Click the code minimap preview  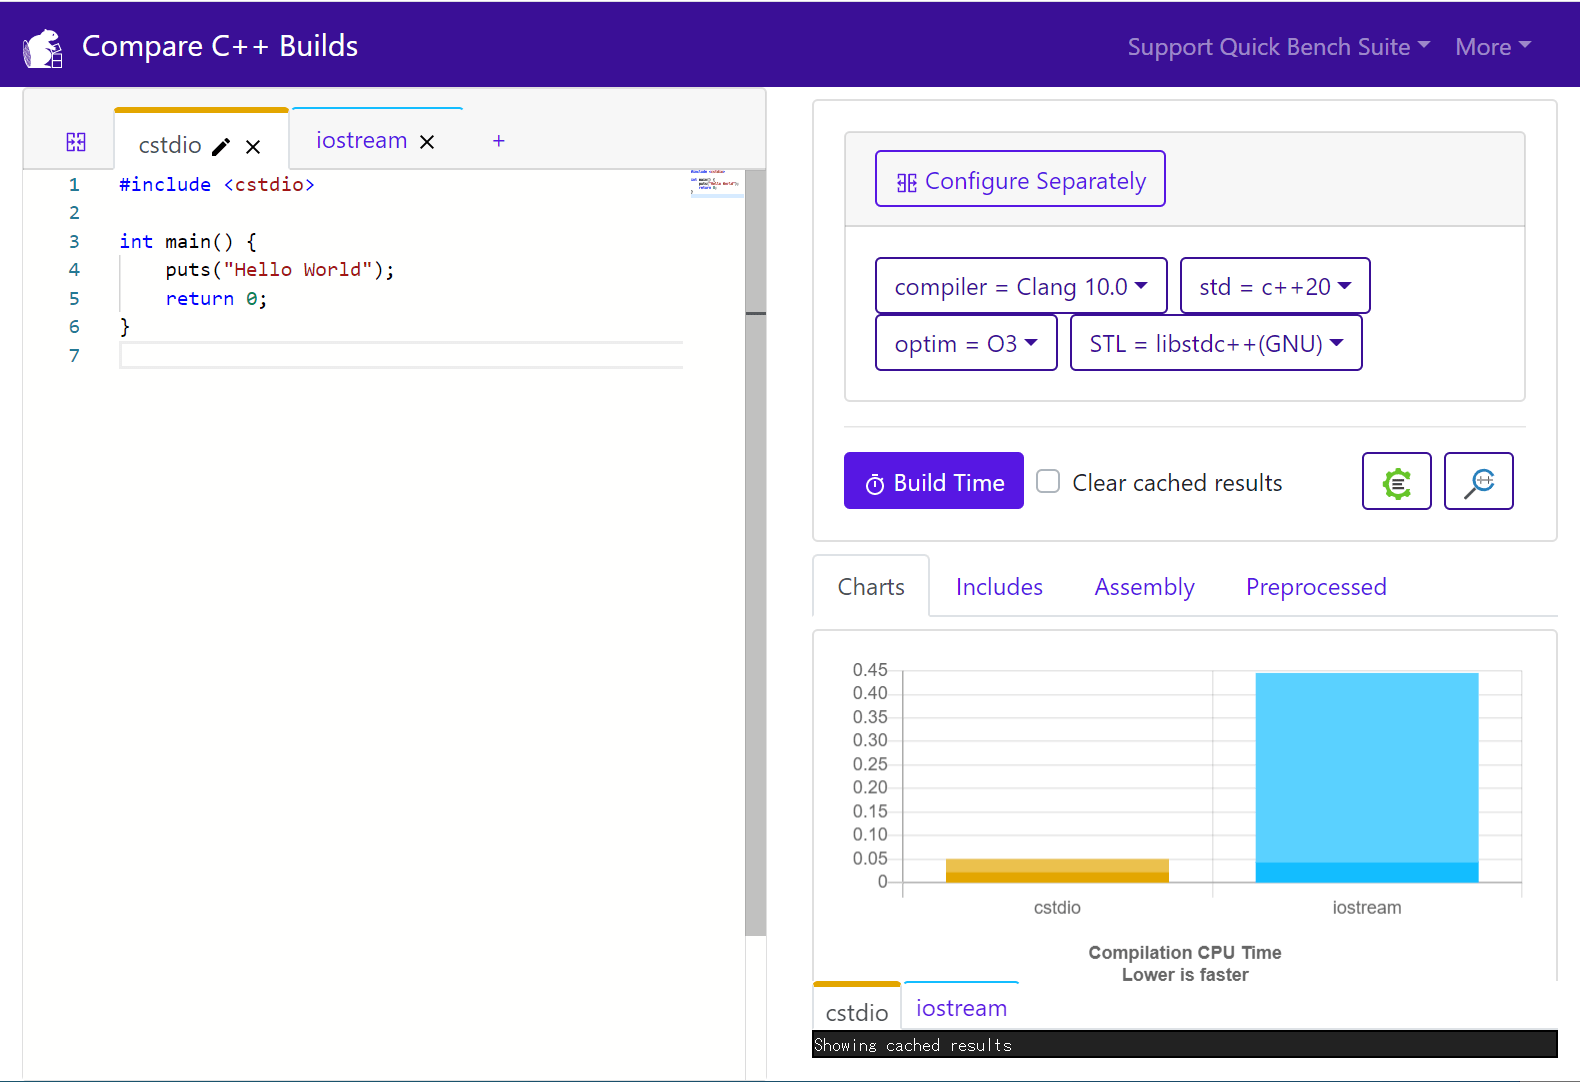pyautogui.click(x=716, y=184)
